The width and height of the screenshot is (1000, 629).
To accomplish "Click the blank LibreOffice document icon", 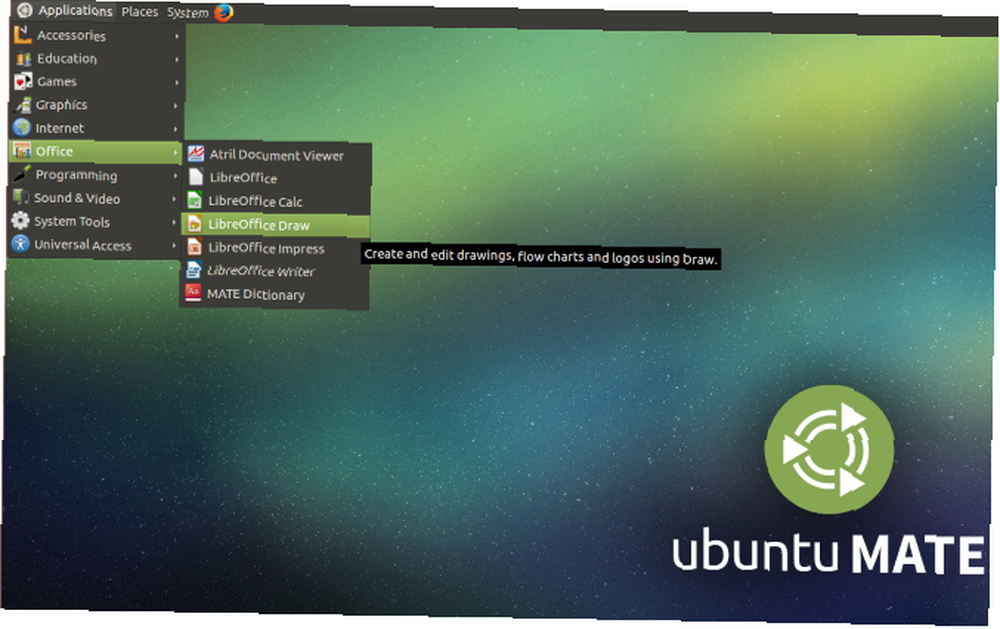I will (x=196, y=177).
